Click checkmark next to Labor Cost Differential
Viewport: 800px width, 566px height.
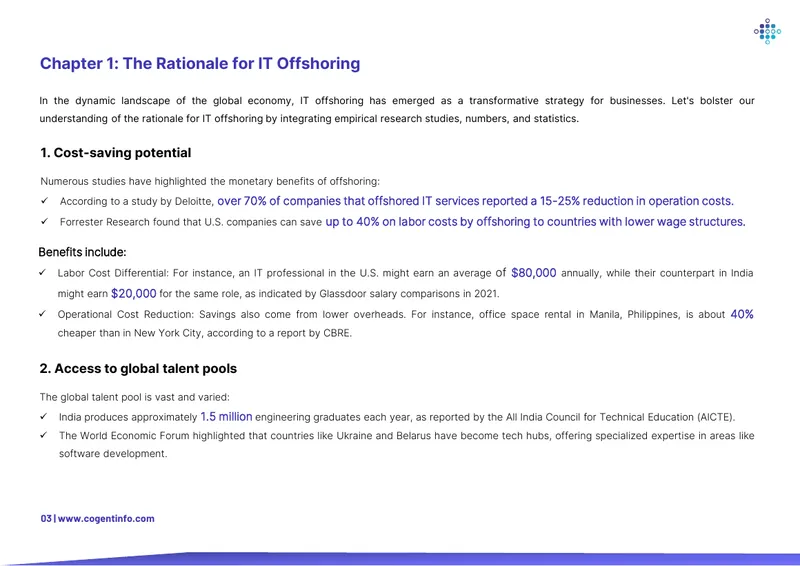point(42,273)
